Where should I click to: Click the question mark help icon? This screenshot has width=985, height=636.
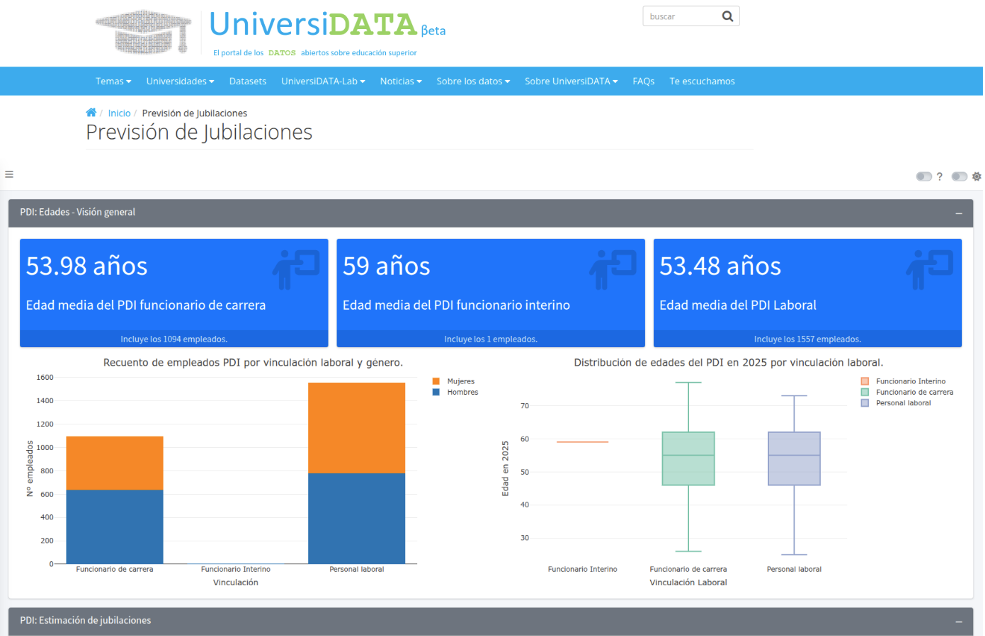pyautogui.click(x=940, y=177)
